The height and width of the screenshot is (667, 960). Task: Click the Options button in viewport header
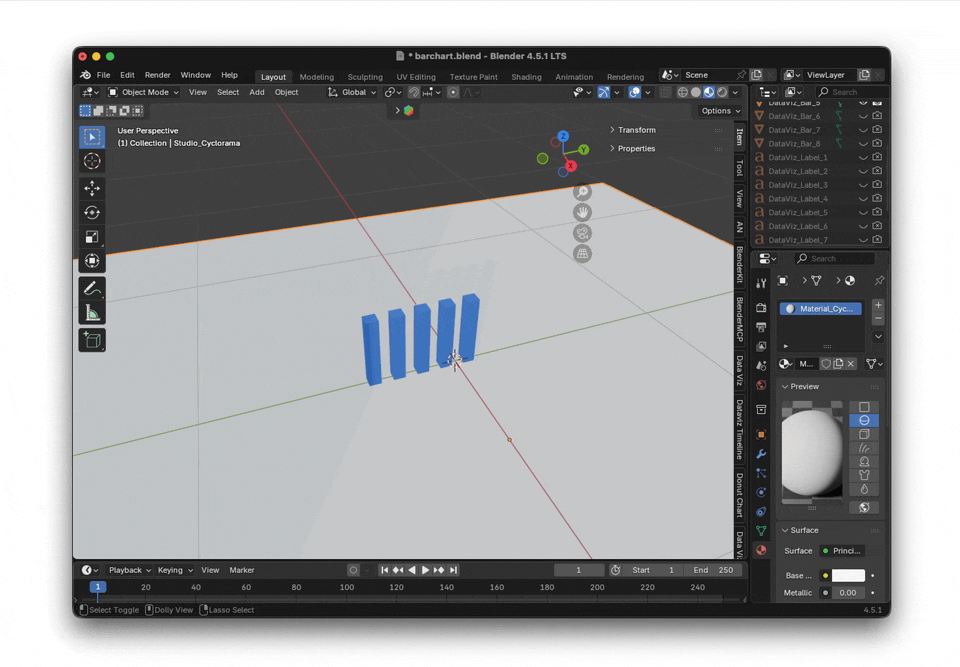tap(720, 111)
